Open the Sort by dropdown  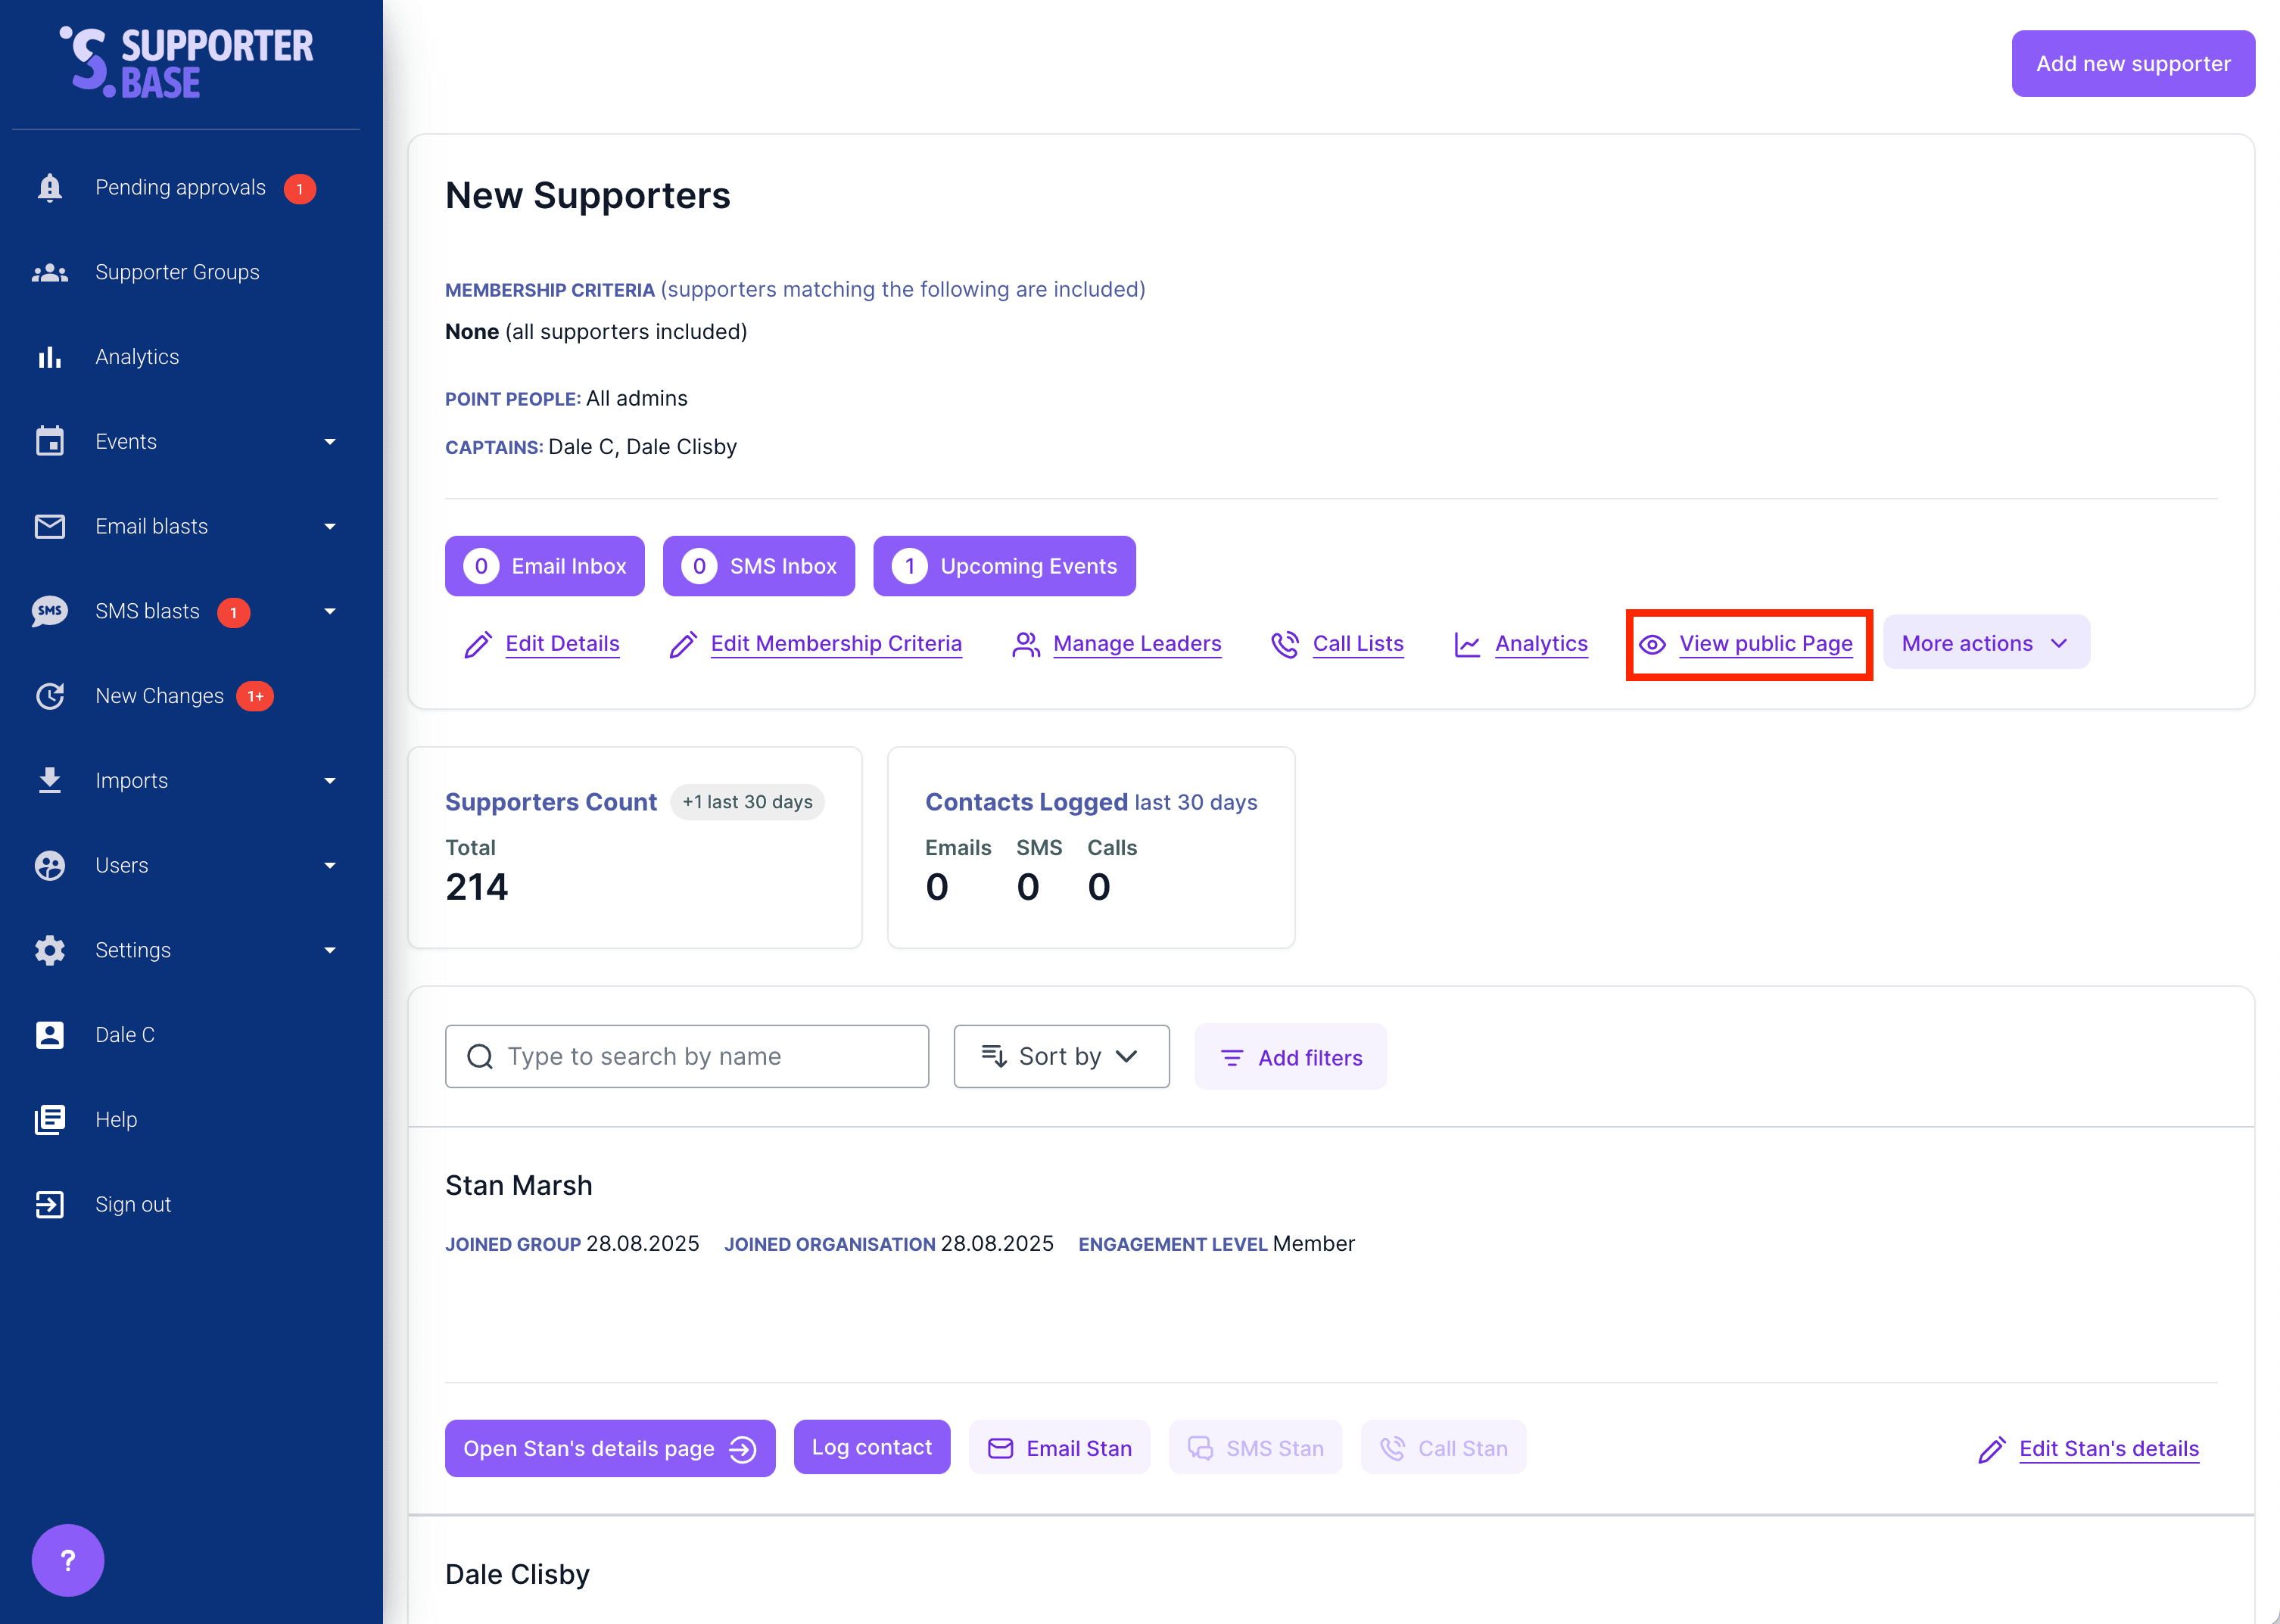pyautogui.click(x=1061, y=1056)
